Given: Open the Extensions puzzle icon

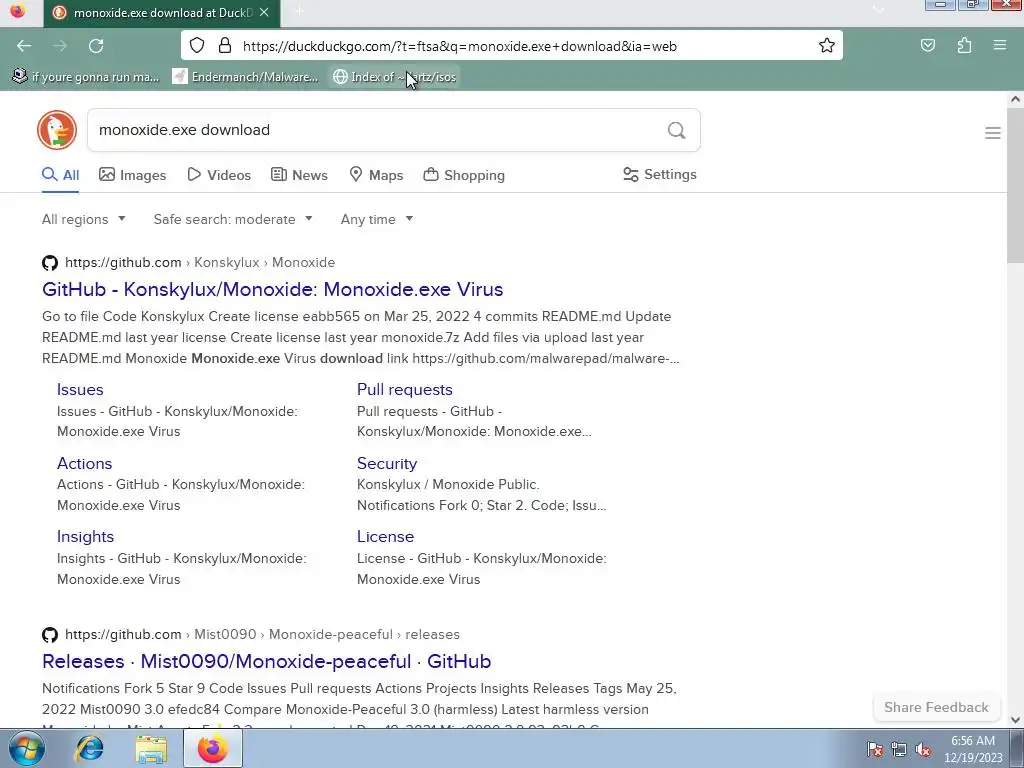Looking at the screenshot, I should click(964, 46).
